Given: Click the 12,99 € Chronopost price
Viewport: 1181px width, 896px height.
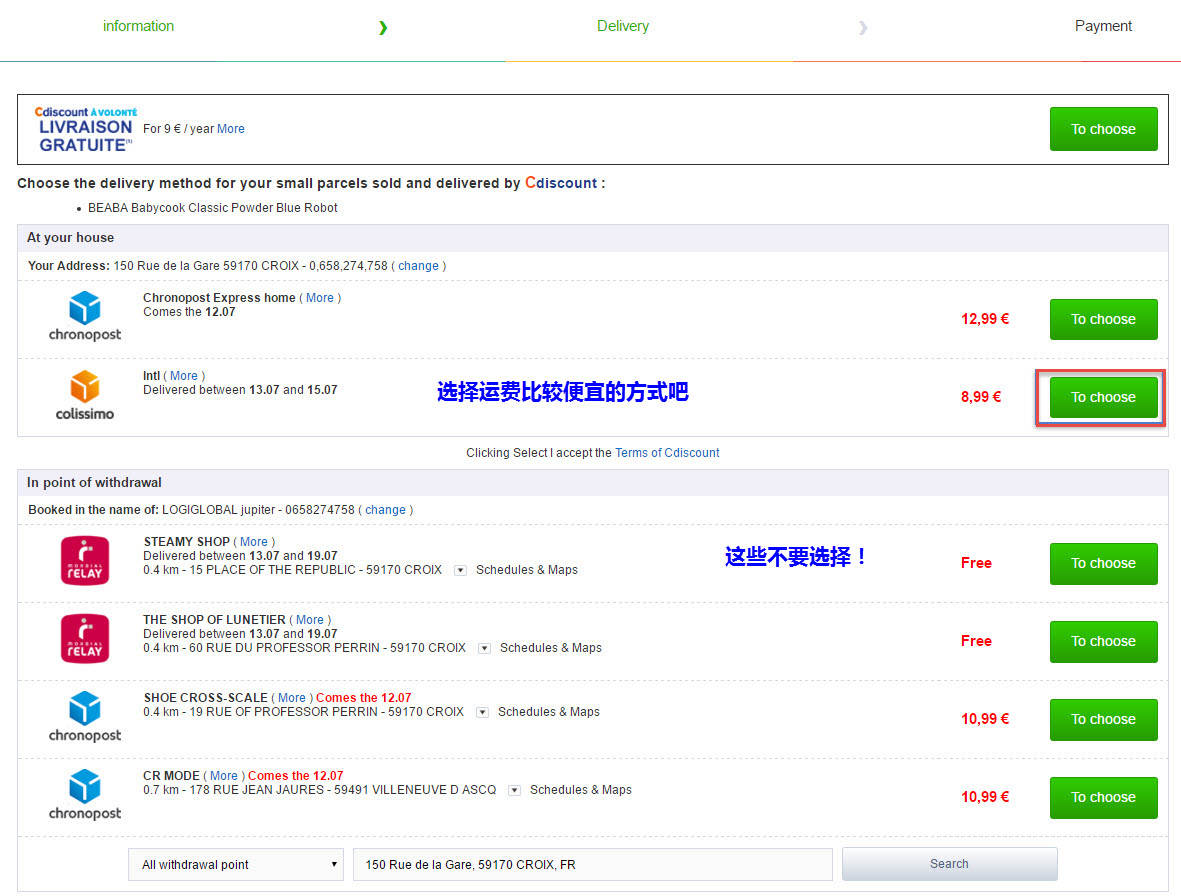Looking at the screenshot, I should 984,319.
